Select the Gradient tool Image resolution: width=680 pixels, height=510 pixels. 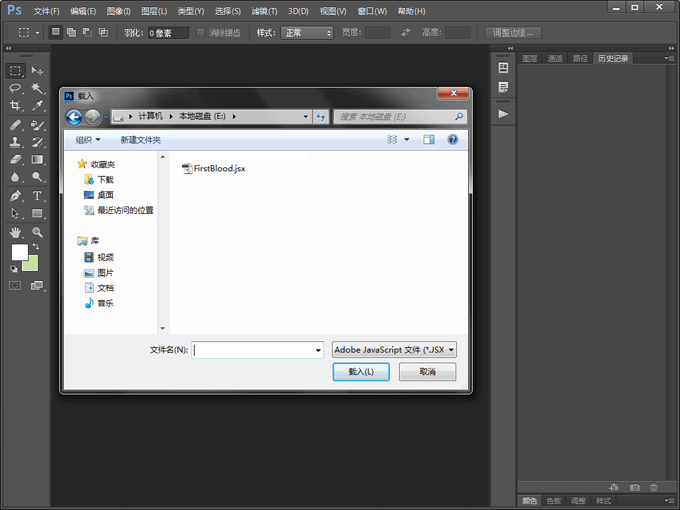pyautogui.click(x=37, y=160)
